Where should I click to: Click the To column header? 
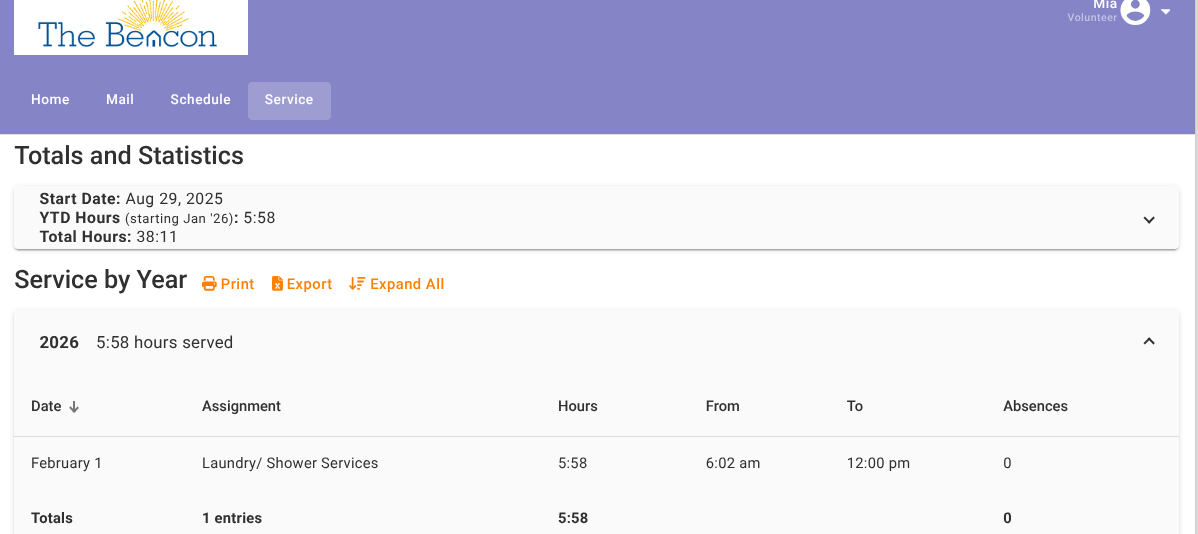854,406
